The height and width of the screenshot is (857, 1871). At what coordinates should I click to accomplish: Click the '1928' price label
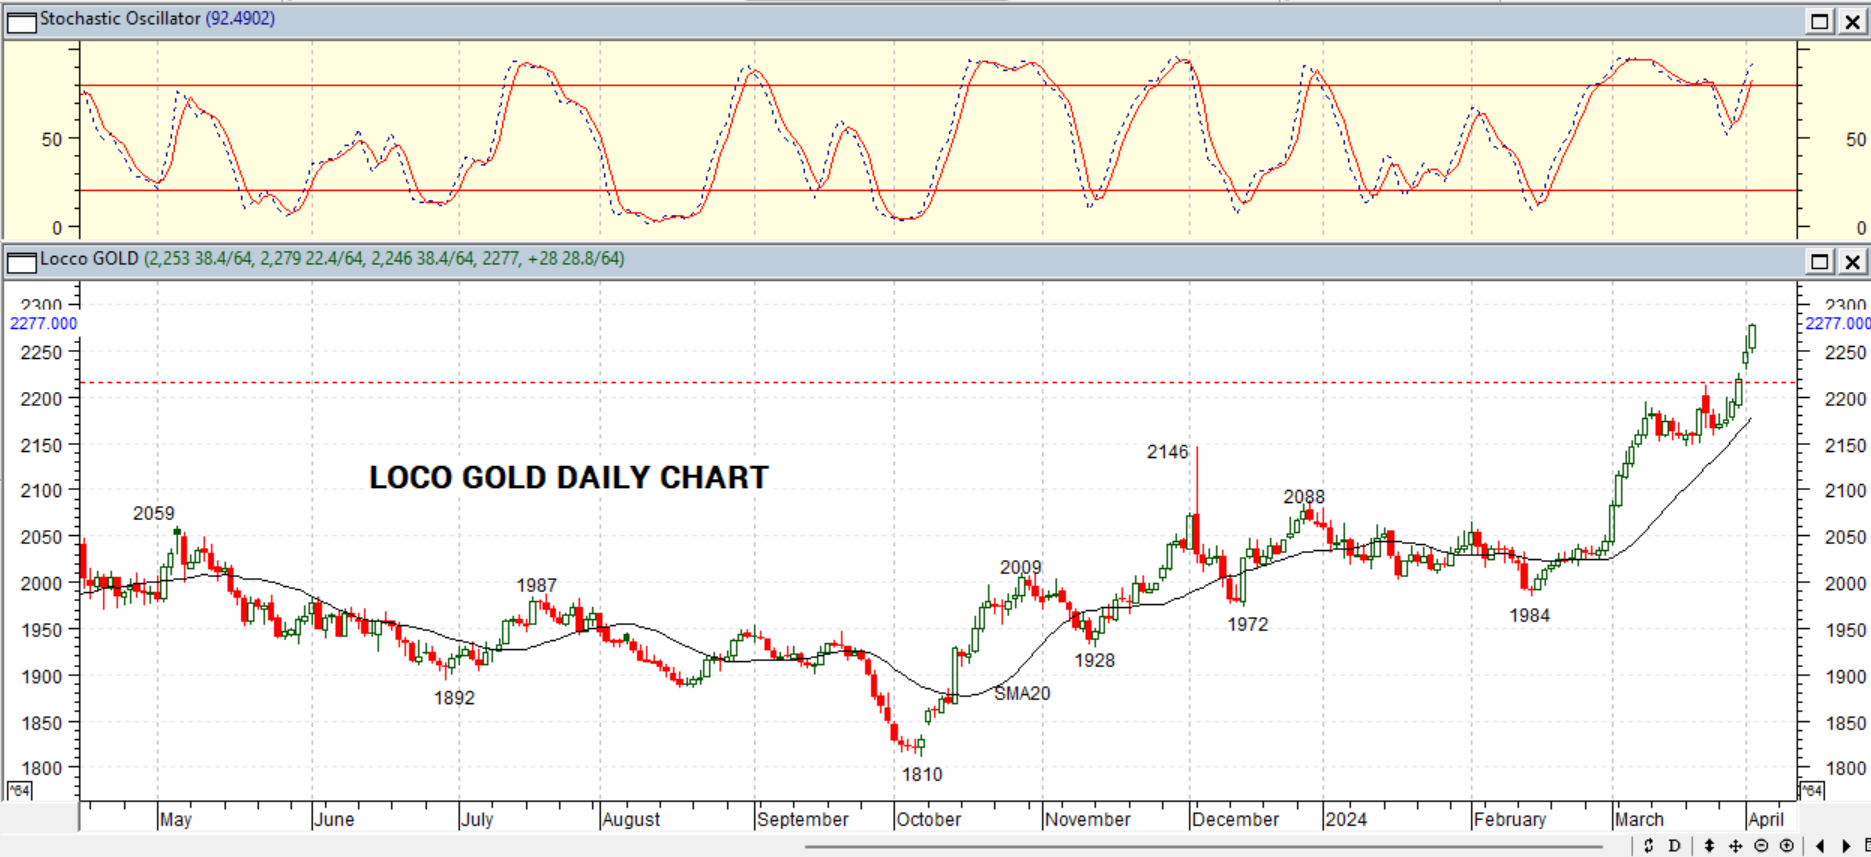point(1095,660)
